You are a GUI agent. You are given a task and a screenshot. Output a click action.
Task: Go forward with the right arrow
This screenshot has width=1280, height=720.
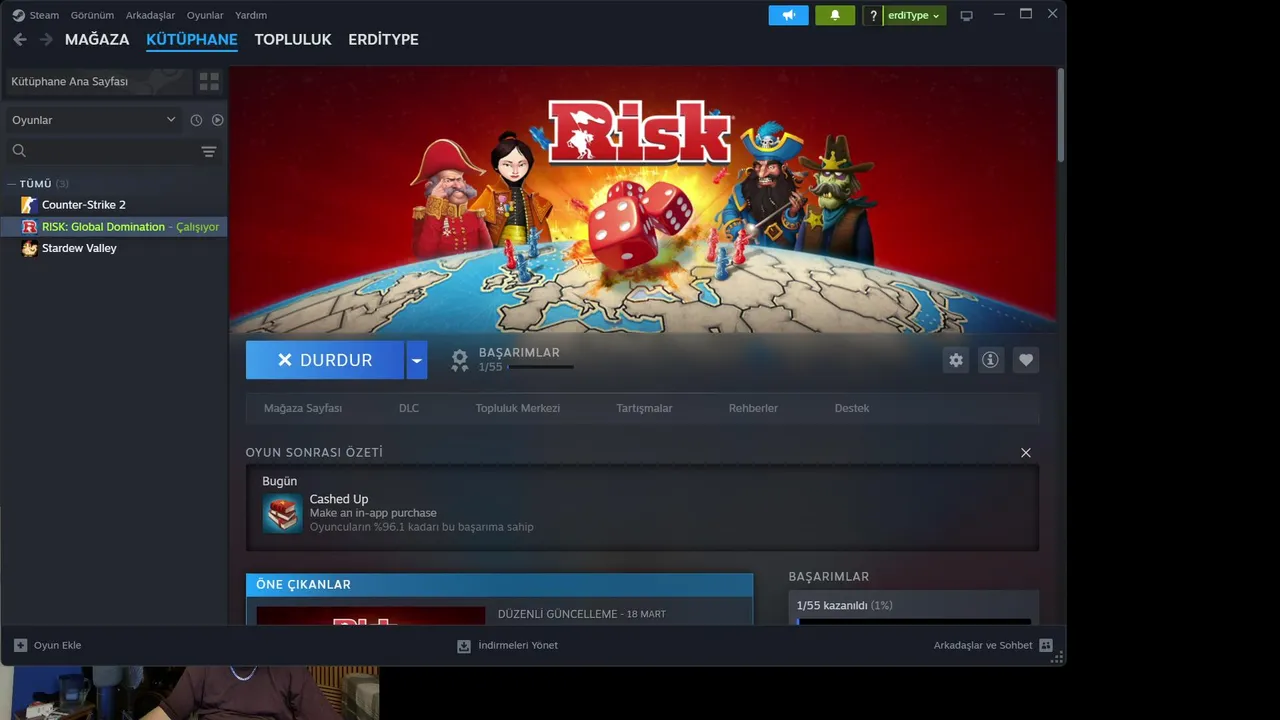coord(46,39)
